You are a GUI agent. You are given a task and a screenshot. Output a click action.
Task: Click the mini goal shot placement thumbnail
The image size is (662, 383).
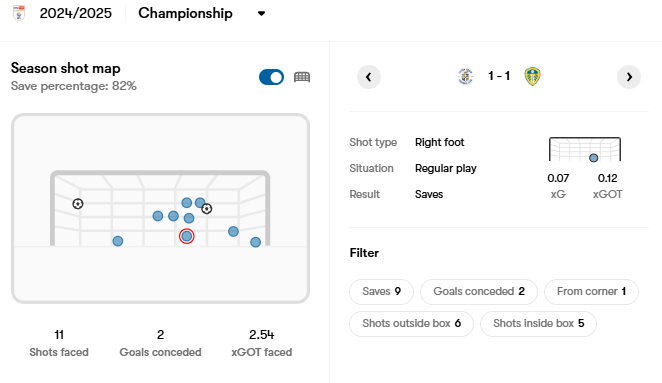(x=585, y=149)
